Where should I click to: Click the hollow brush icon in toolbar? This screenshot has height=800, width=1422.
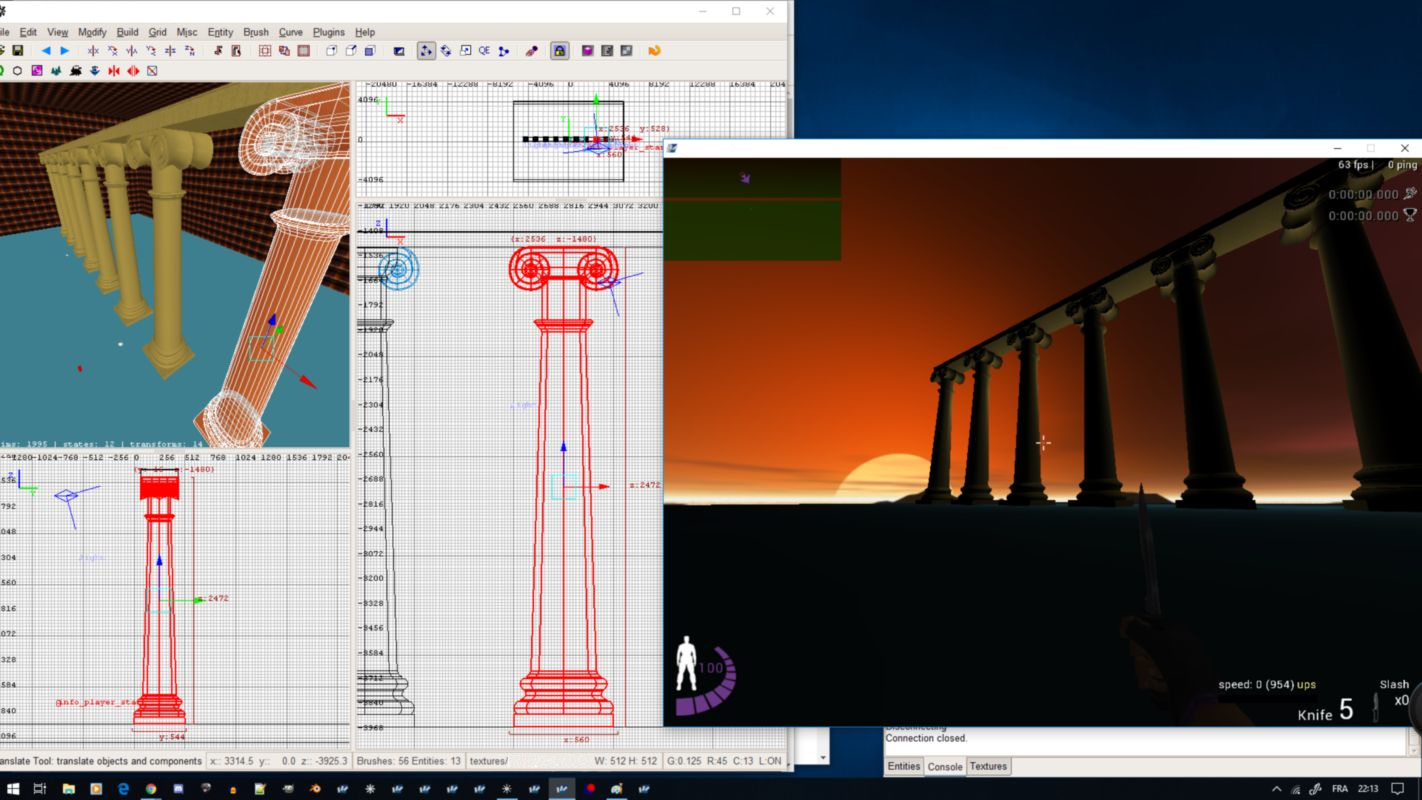(265, 51)
